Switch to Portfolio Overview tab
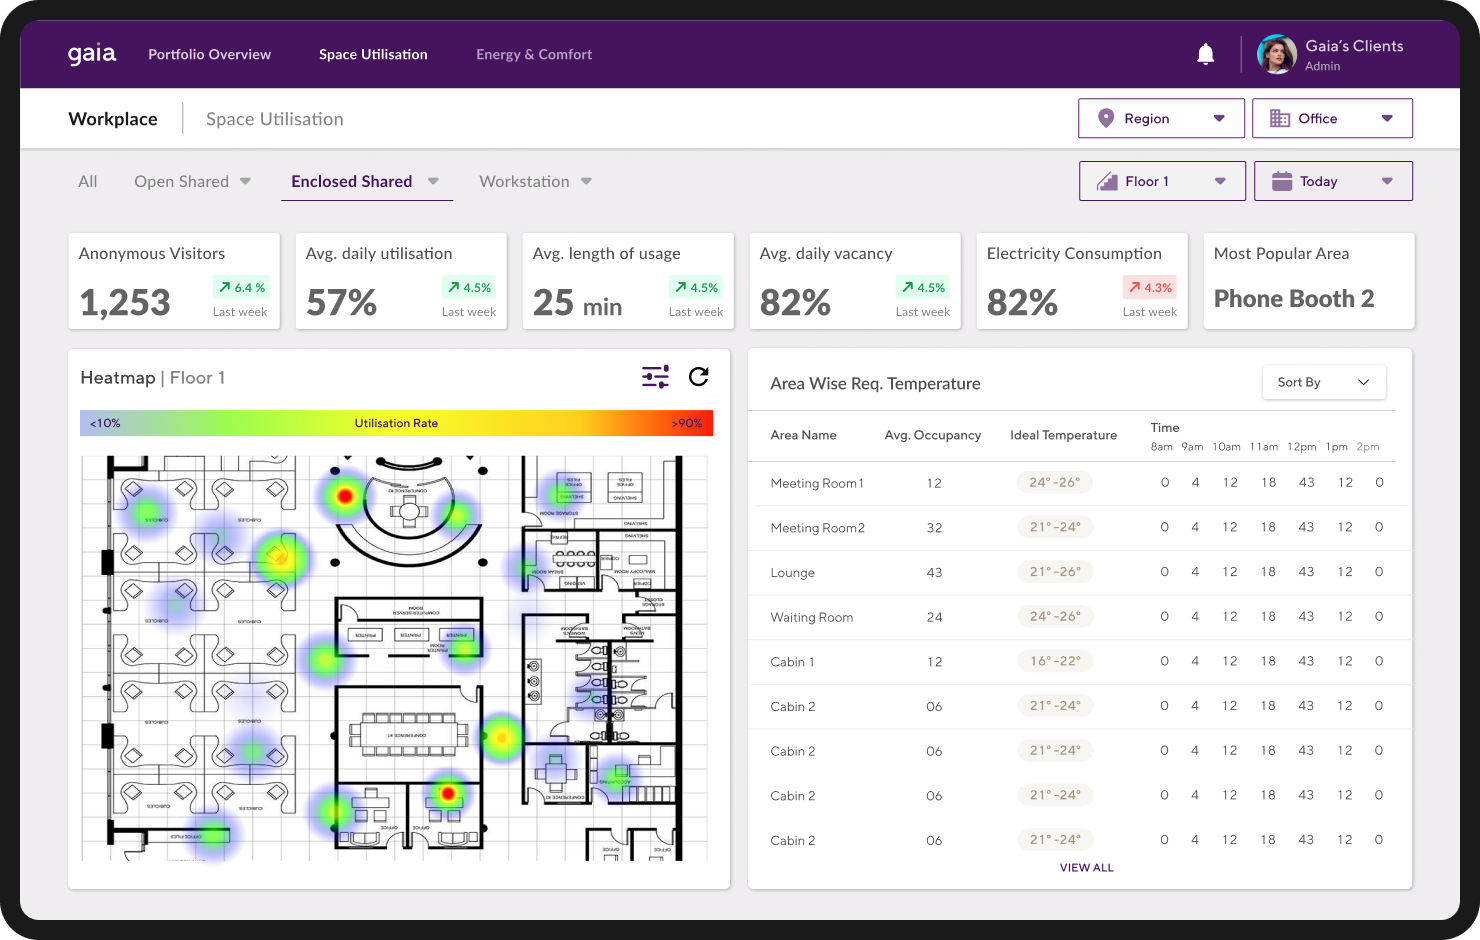Image resolution: width=1480 pixels, height=940 pixels. [x=209, y=54]
